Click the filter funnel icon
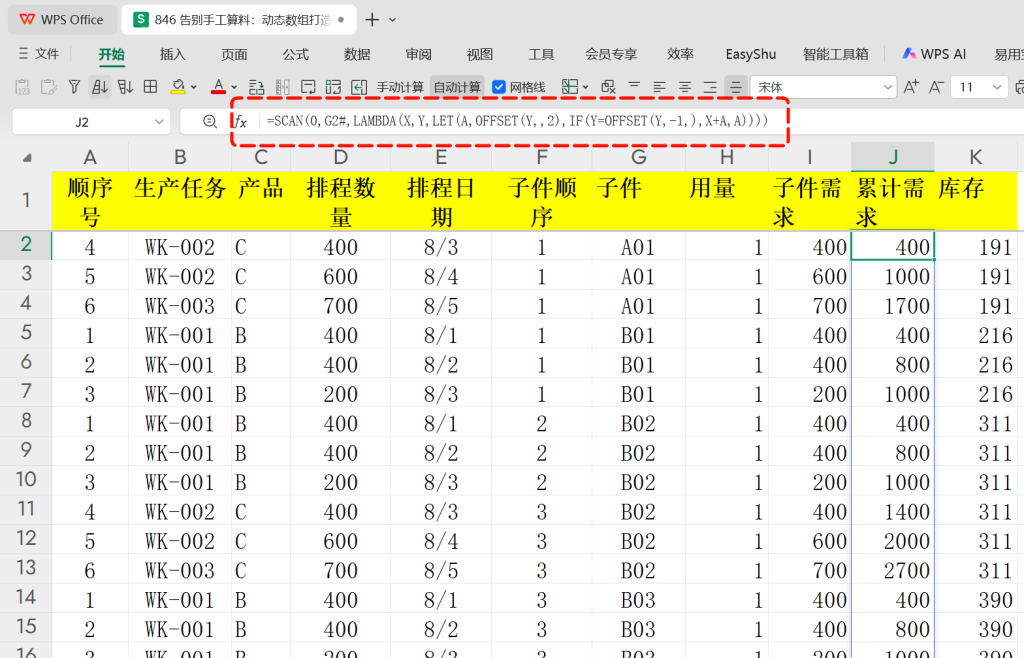1024x658 pixels. (x=74, y=87)
